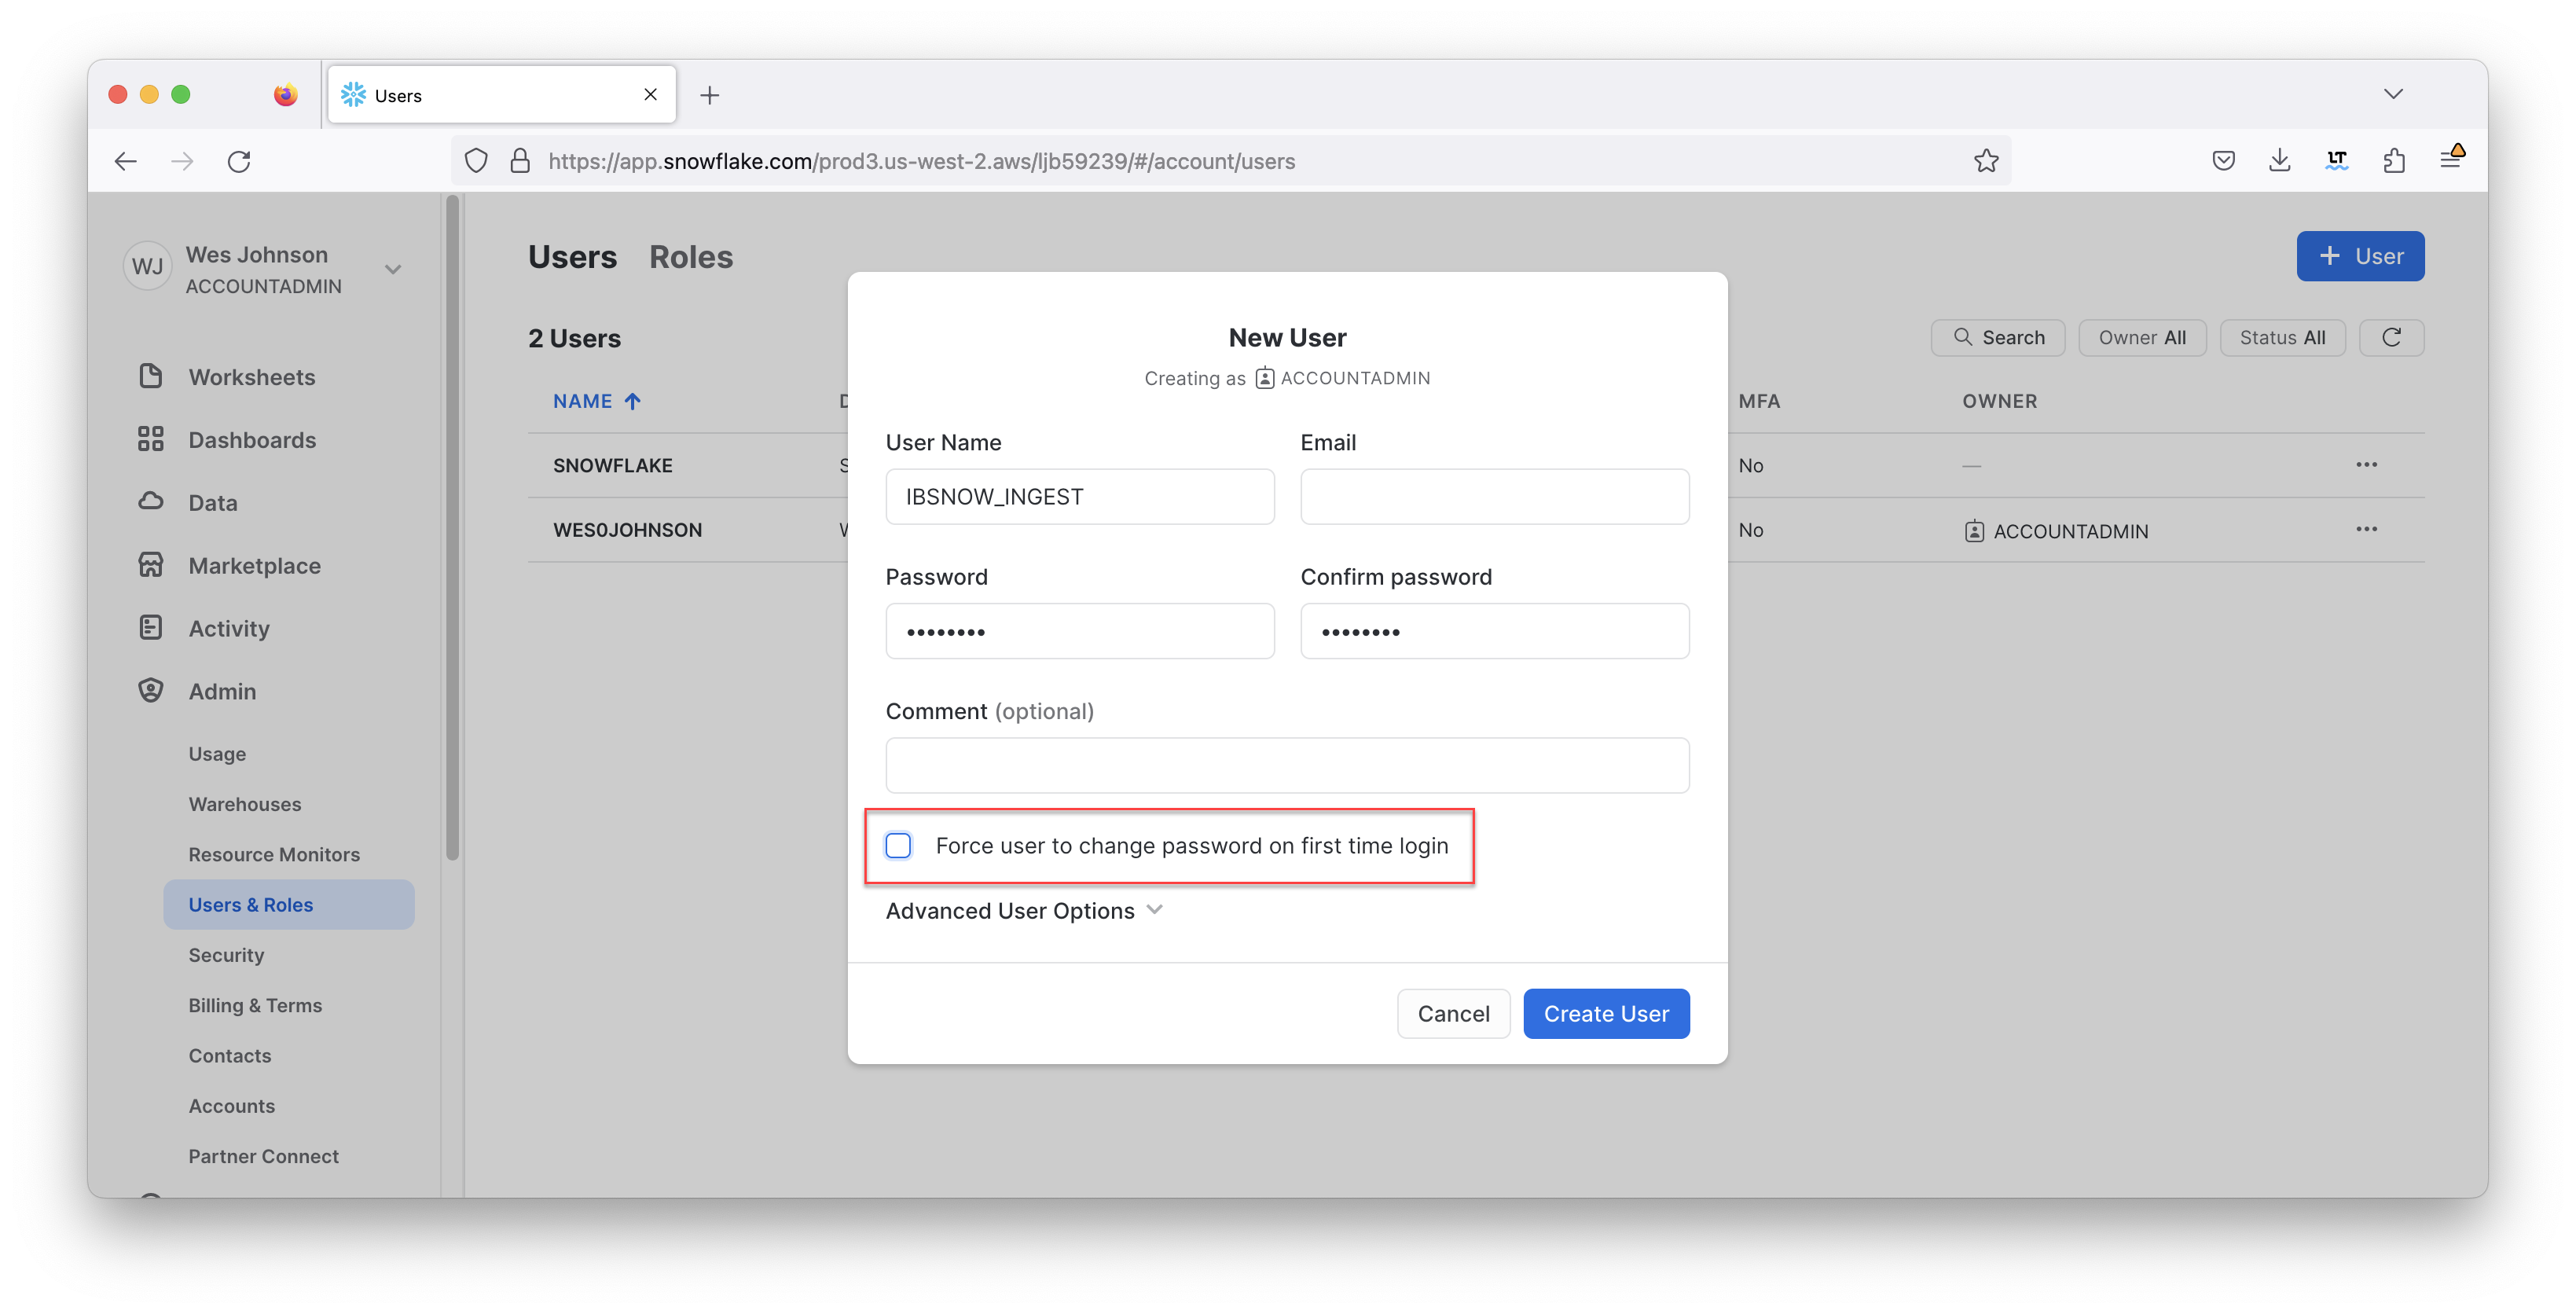Click the Firefox logo icon
Image resolution: width=2576 pixels, height=1314 pixels.
click(285, 95)
